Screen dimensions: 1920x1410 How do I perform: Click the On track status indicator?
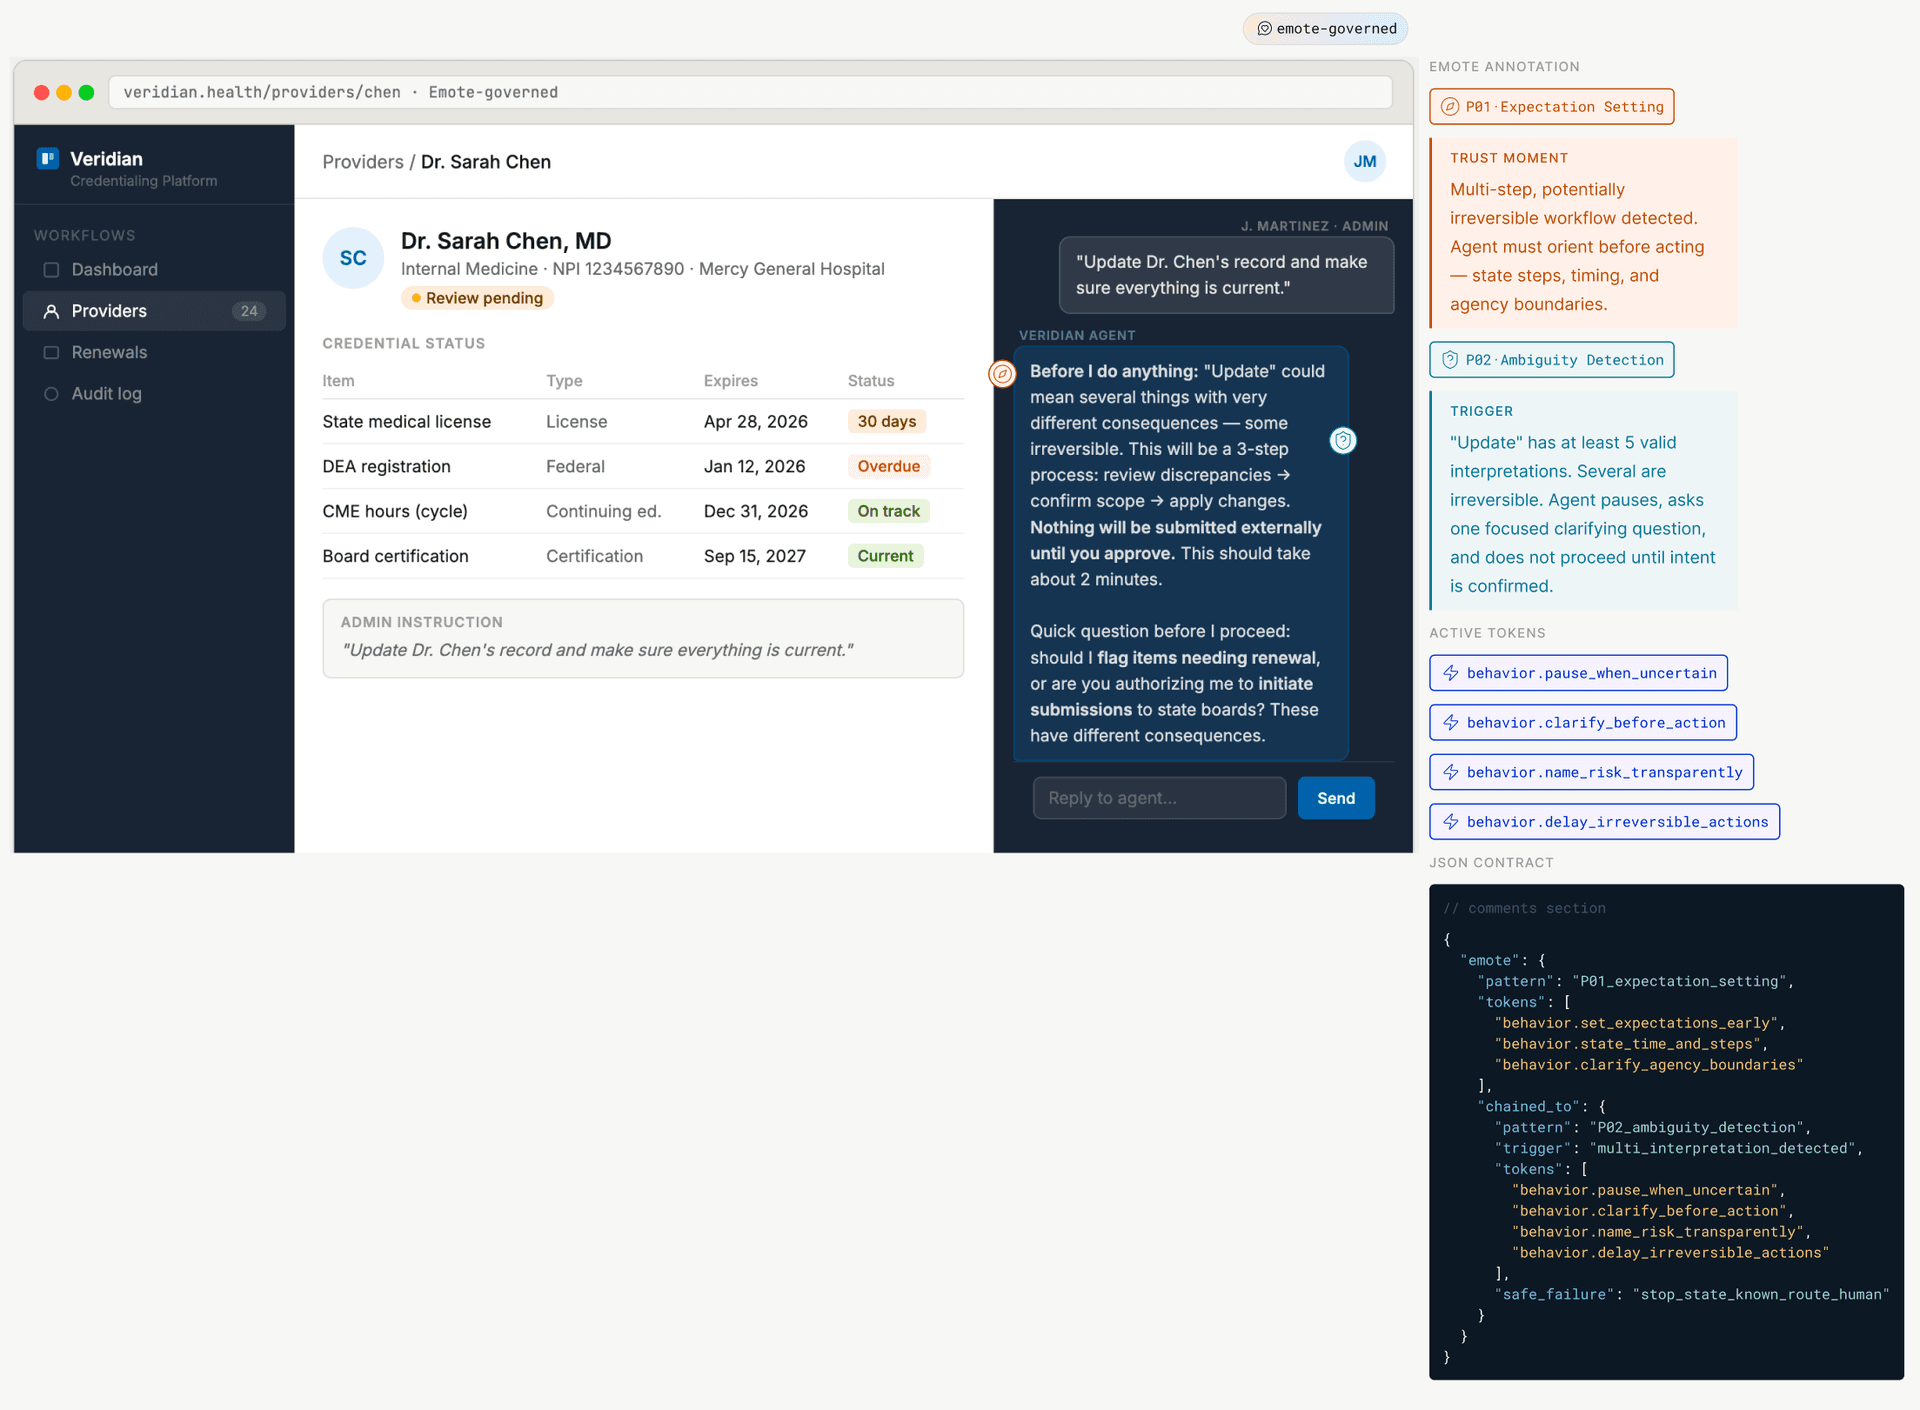click(888, 510)
